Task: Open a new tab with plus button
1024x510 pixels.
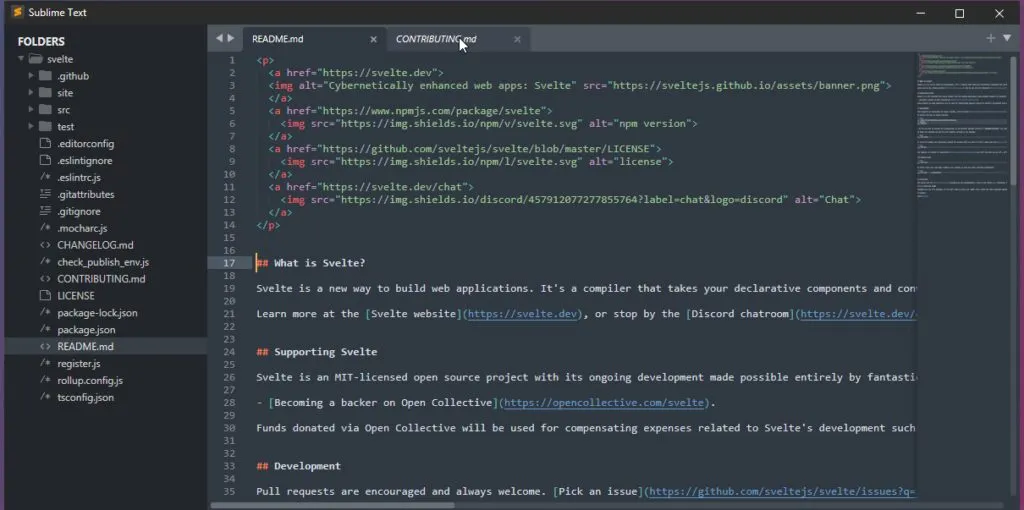Action: tap(991, 39)
